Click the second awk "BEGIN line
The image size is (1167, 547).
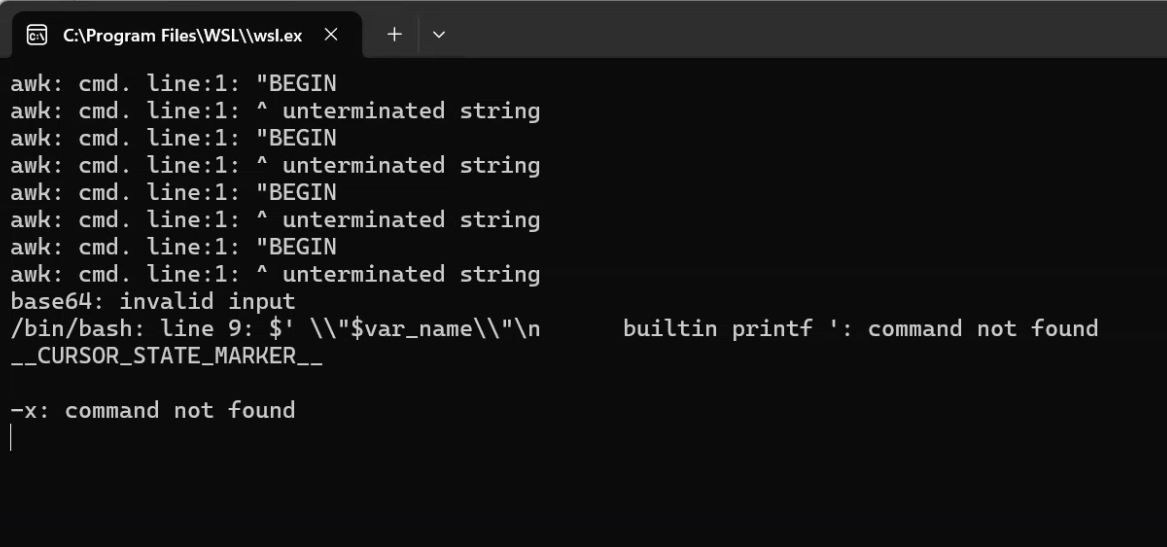(x=173, y=138)
